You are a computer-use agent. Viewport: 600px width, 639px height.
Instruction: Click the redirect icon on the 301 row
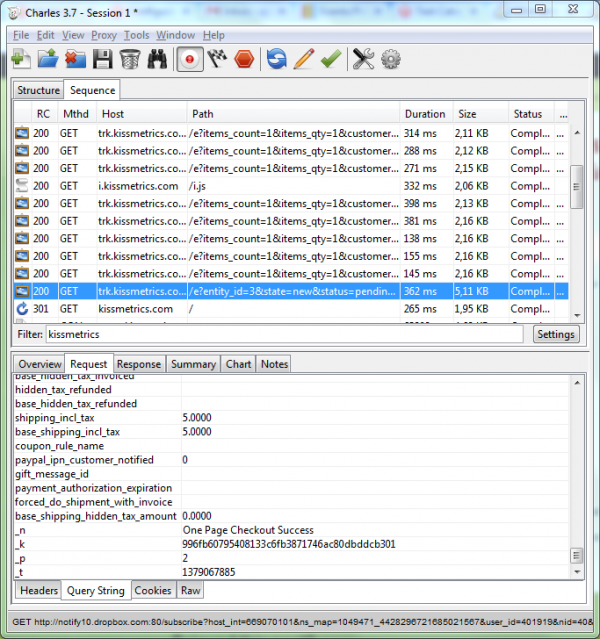click(22, 309)
